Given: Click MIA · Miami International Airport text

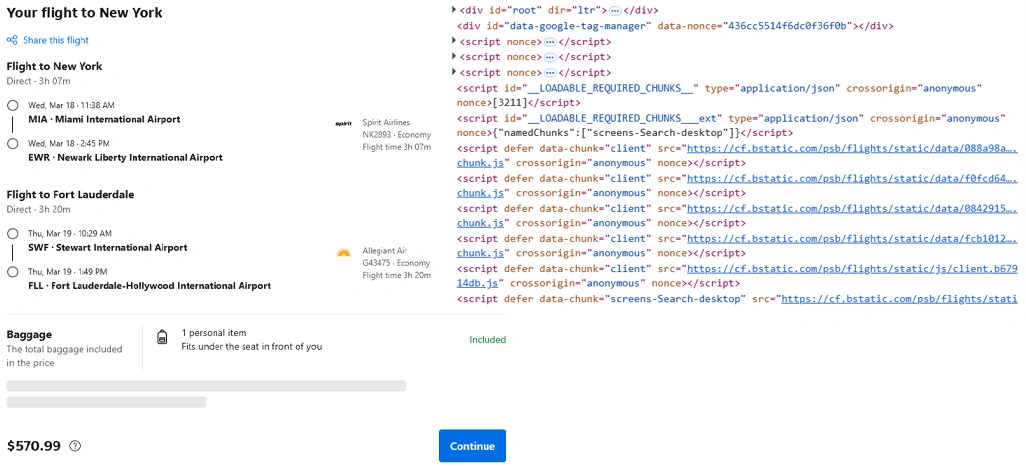Looking at the screenshot, I should tap(104, 120).
